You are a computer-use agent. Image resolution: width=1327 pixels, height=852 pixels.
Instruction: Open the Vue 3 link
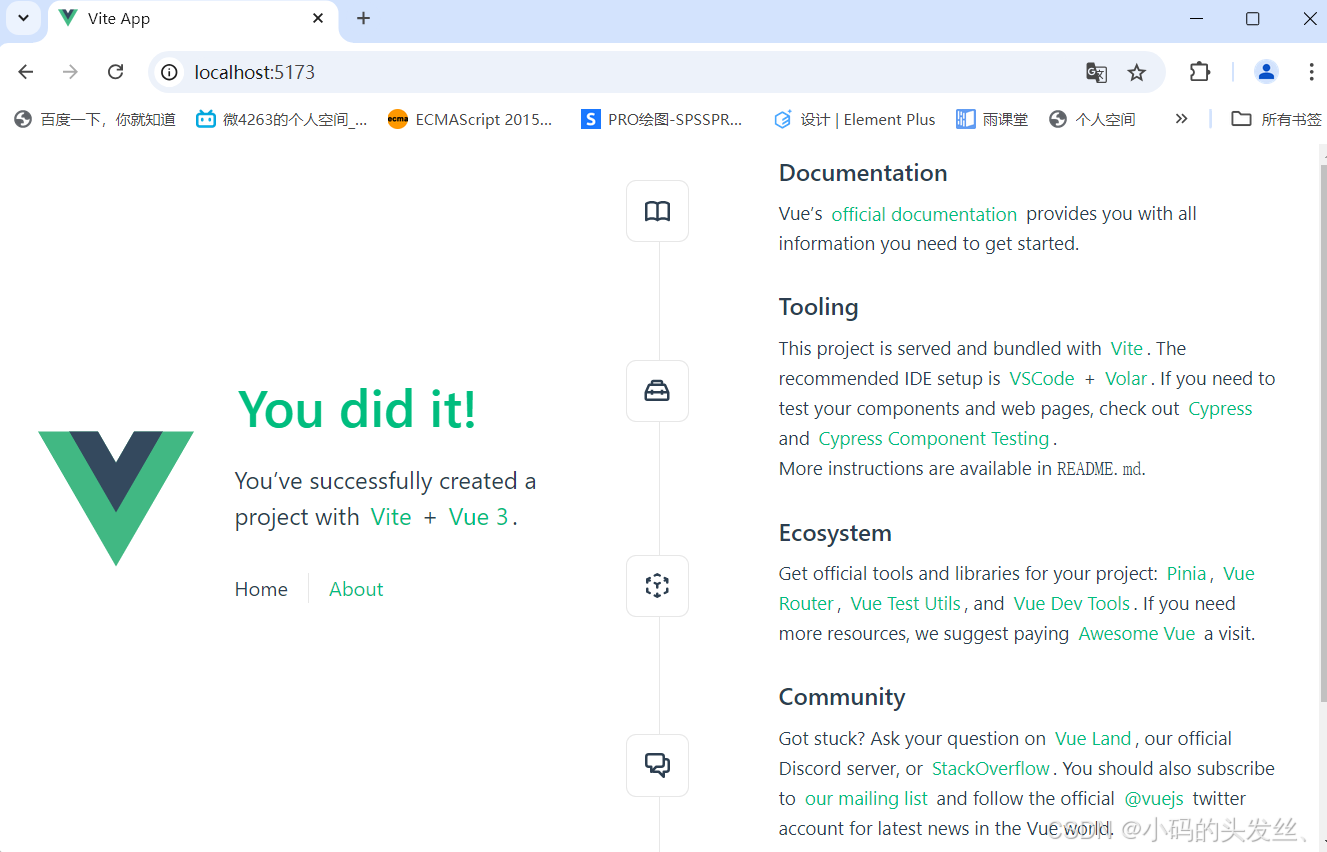(478, 517)
